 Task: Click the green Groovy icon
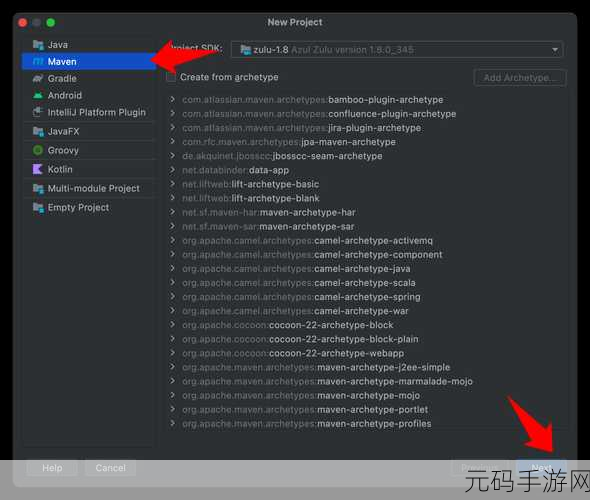(x=38, y=150)
